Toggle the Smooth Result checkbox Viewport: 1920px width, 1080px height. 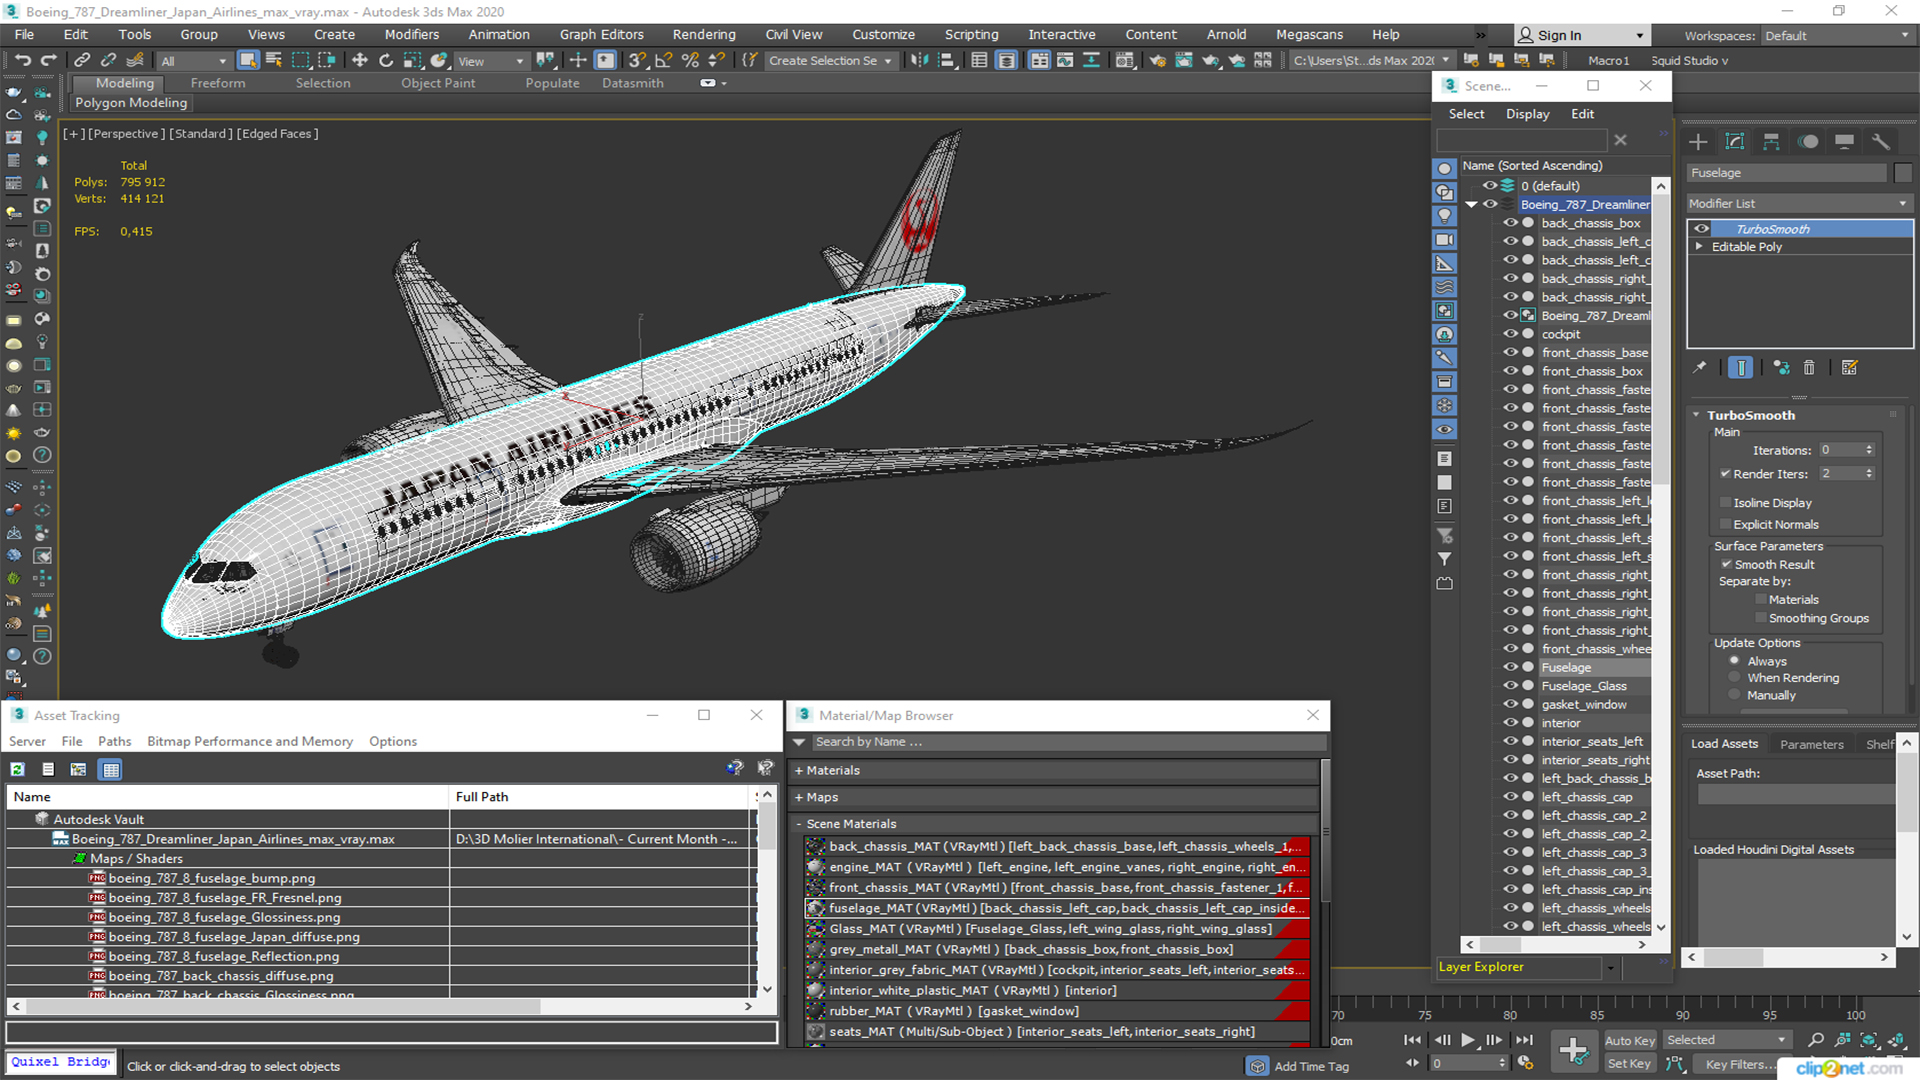(1726, 564)
